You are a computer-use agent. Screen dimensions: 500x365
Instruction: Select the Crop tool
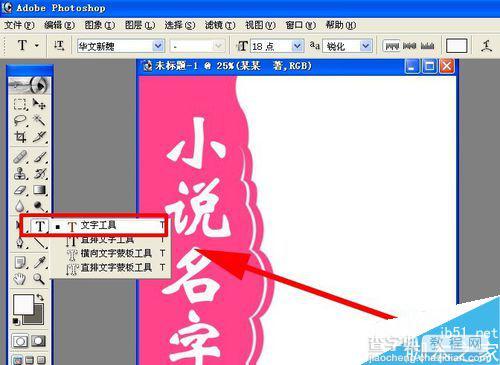(20, 137)
